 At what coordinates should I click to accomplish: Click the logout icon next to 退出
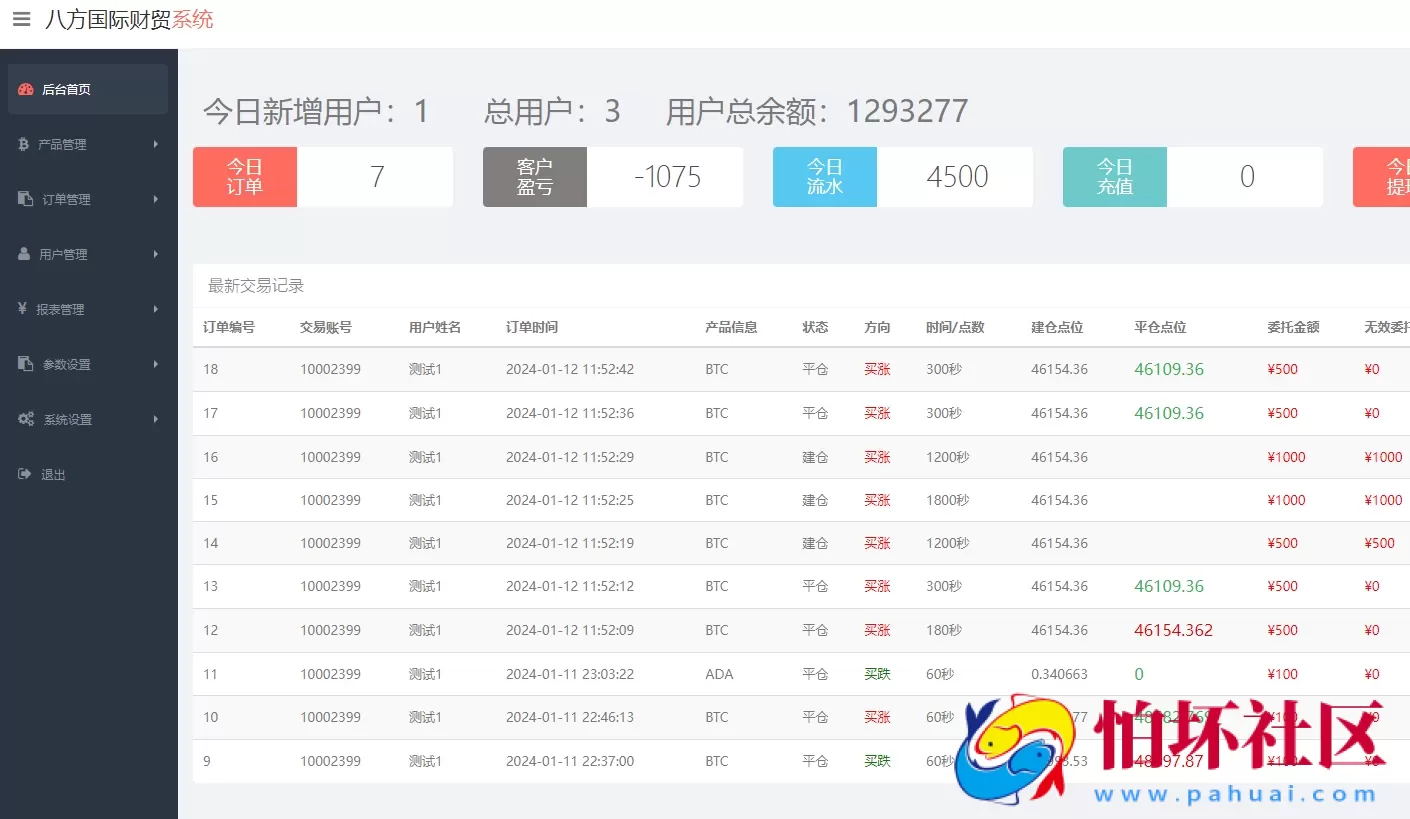(x=24, y=474)
